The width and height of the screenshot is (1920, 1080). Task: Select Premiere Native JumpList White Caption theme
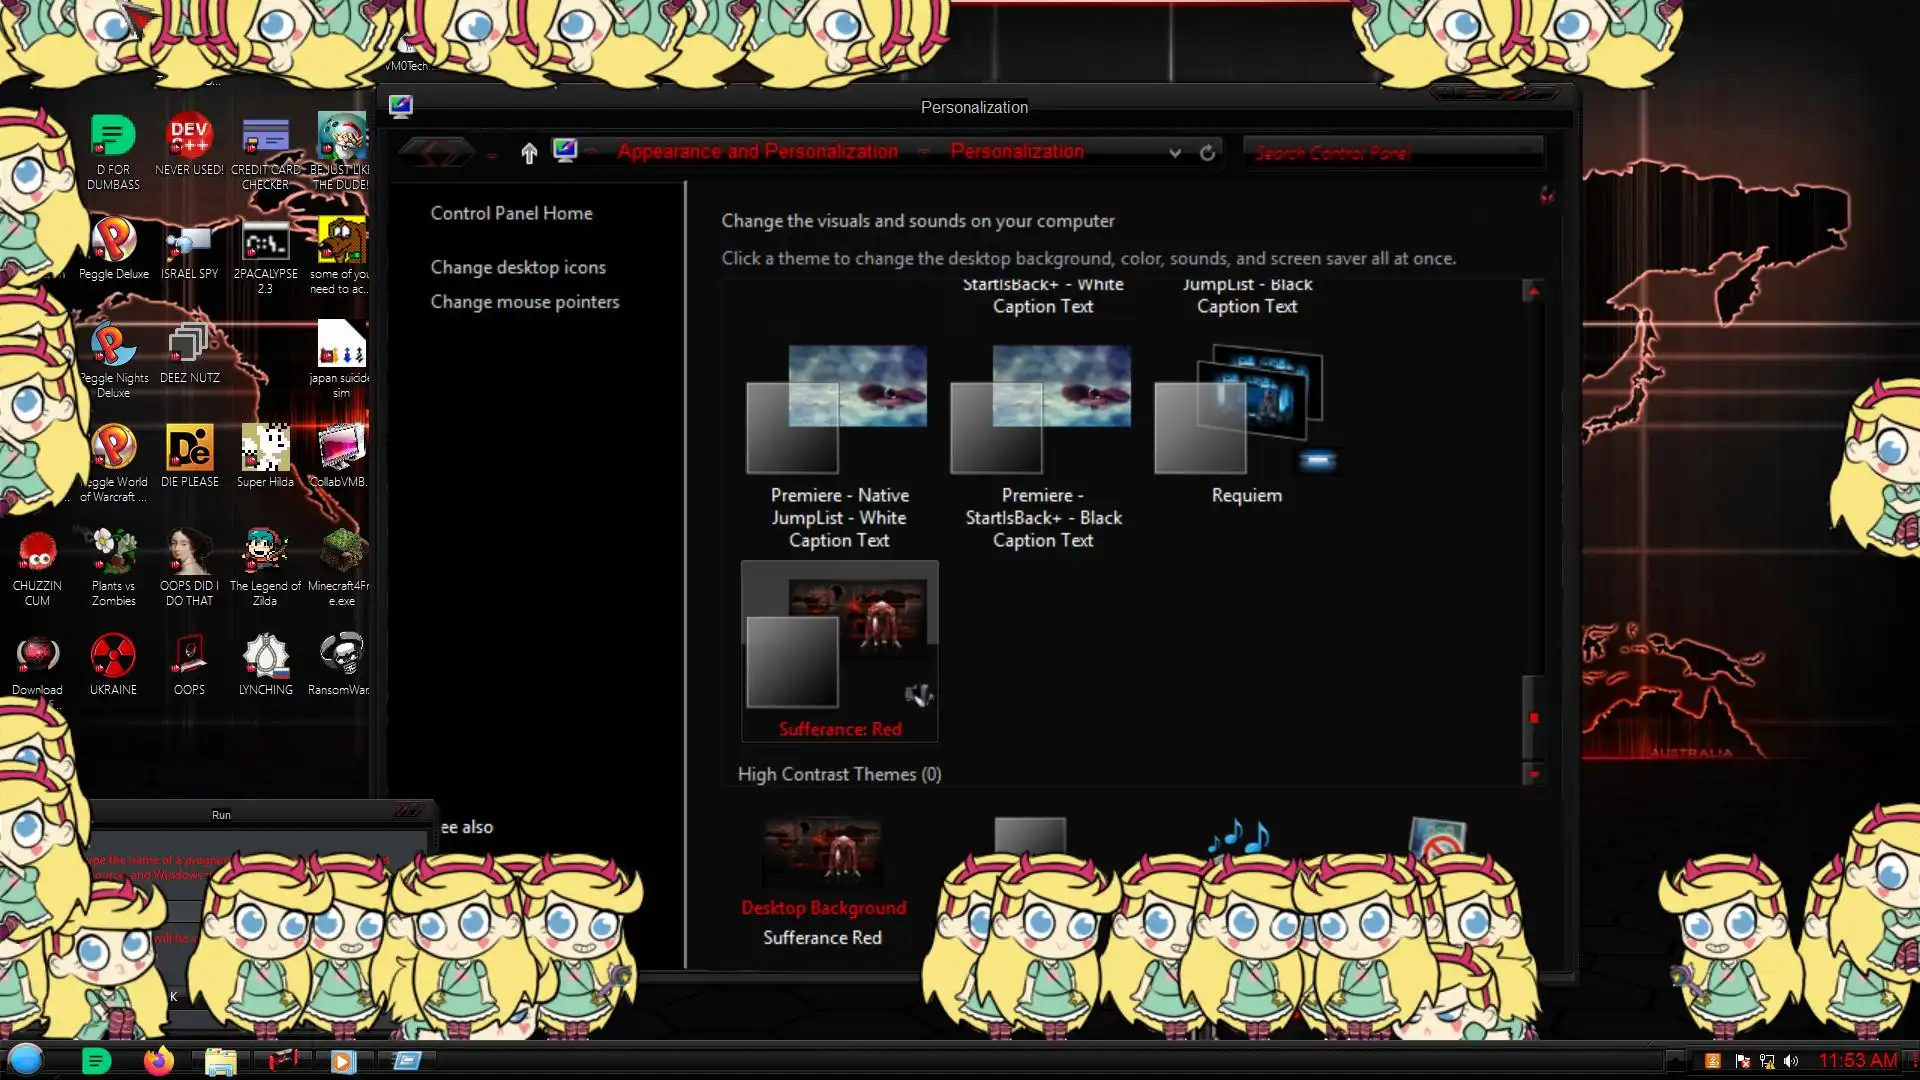(x=839, y=412)
